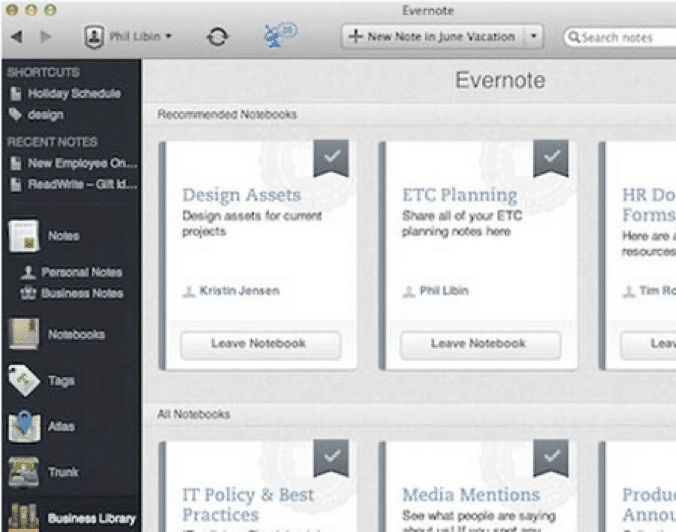
Task: Toggle the checkmark ribbon on Media Mentions
Action: point(551,456)
